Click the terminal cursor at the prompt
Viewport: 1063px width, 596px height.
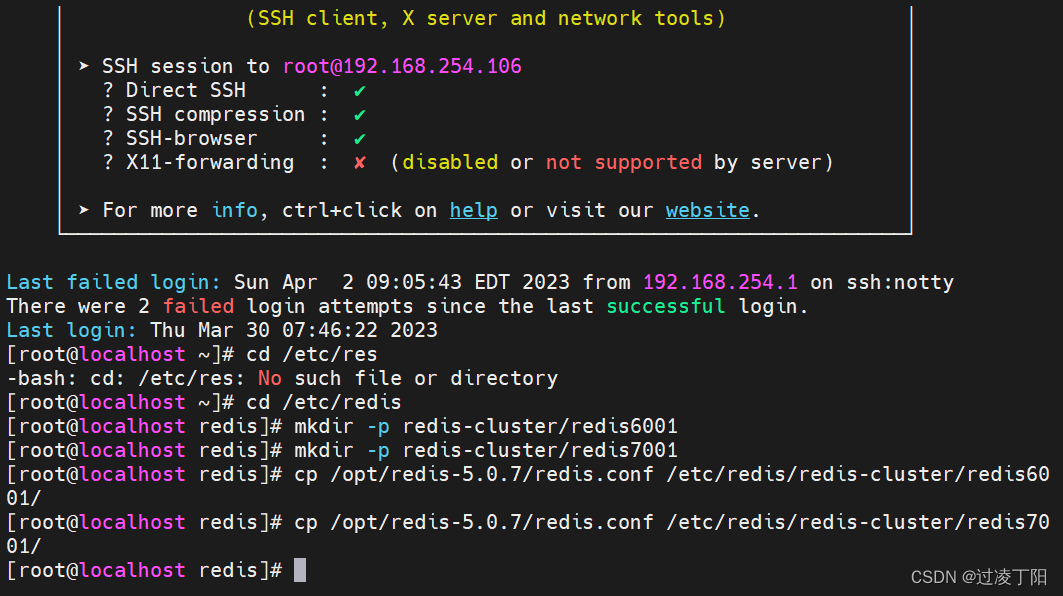(x=300, y=570)
